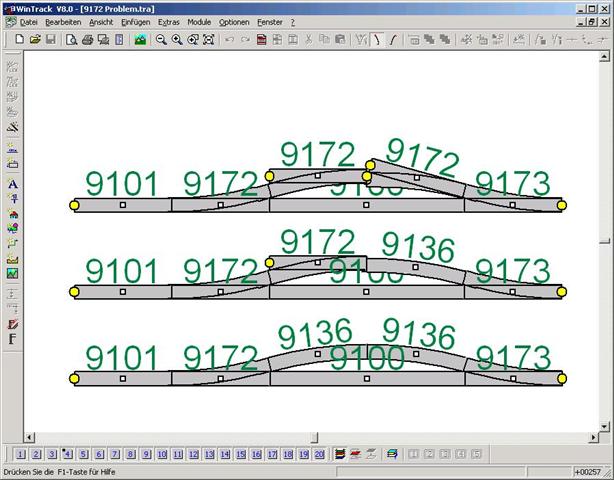This screenshot has height=480, width=614.
Task: Click the Print icon
Action: [87, 39]
